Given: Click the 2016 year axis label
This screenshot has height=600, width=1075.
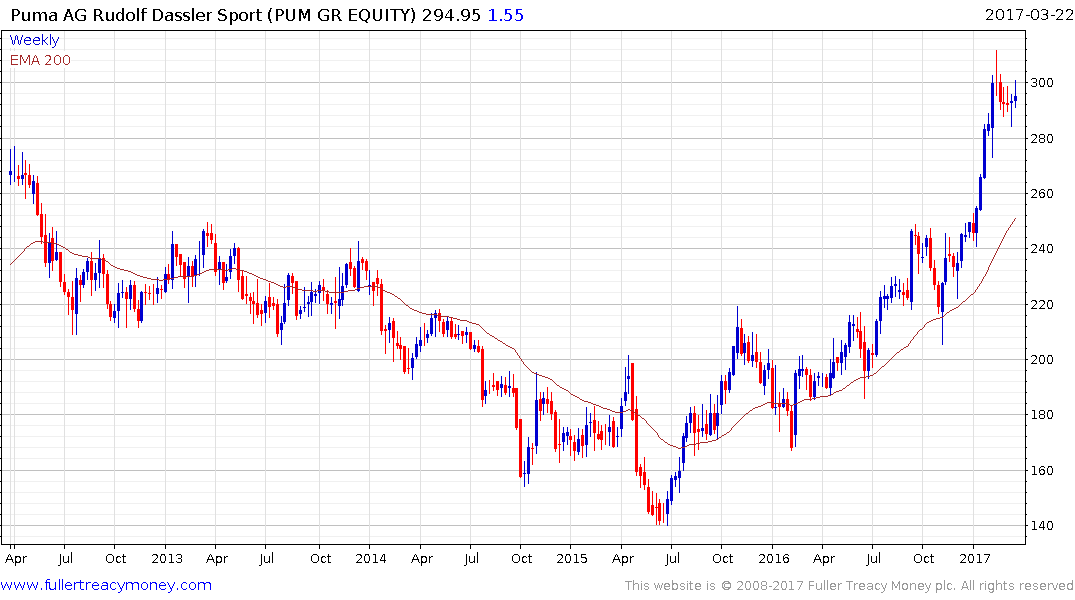Looking at the screenshot, I should pyautogui.click(x=773, y=558).
